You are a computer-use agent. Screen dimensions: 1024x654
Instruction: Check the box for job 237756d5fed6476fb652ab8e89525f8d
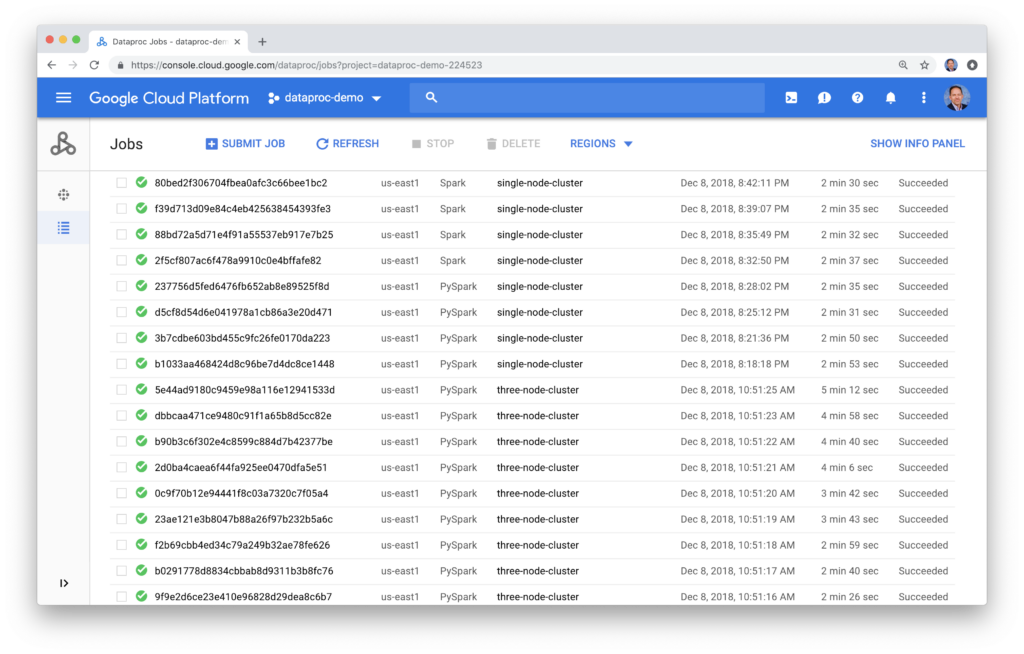point(121,286)
